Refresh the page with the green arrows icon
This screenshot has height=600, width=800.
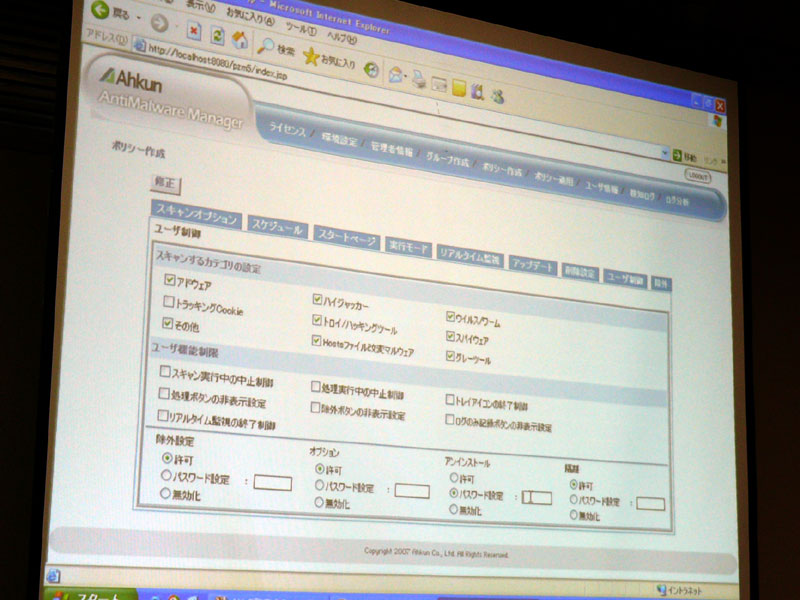(x=218, y=36)
